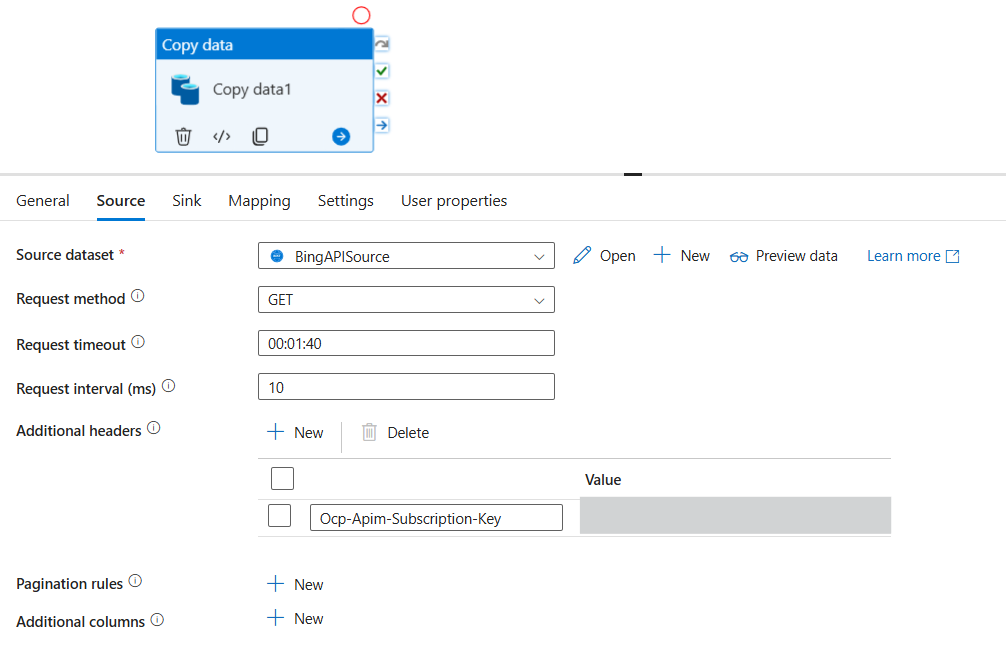The height and width of the screenshot is (649, 1006).
Task: Click Learn more link
Action: click(903, 256)
